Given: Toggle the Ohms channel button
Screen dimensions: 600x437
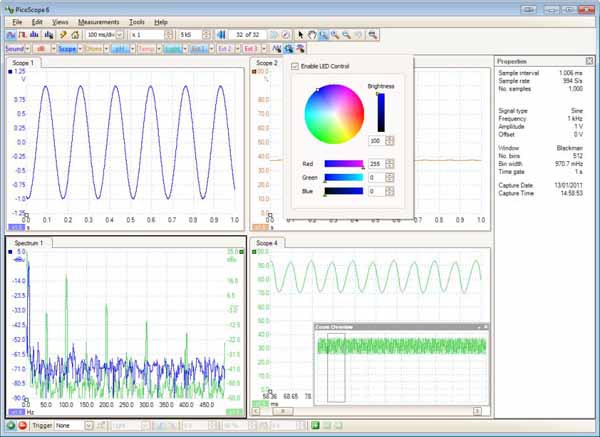Looking at the screenshot, I should click(x=93, y=49).
